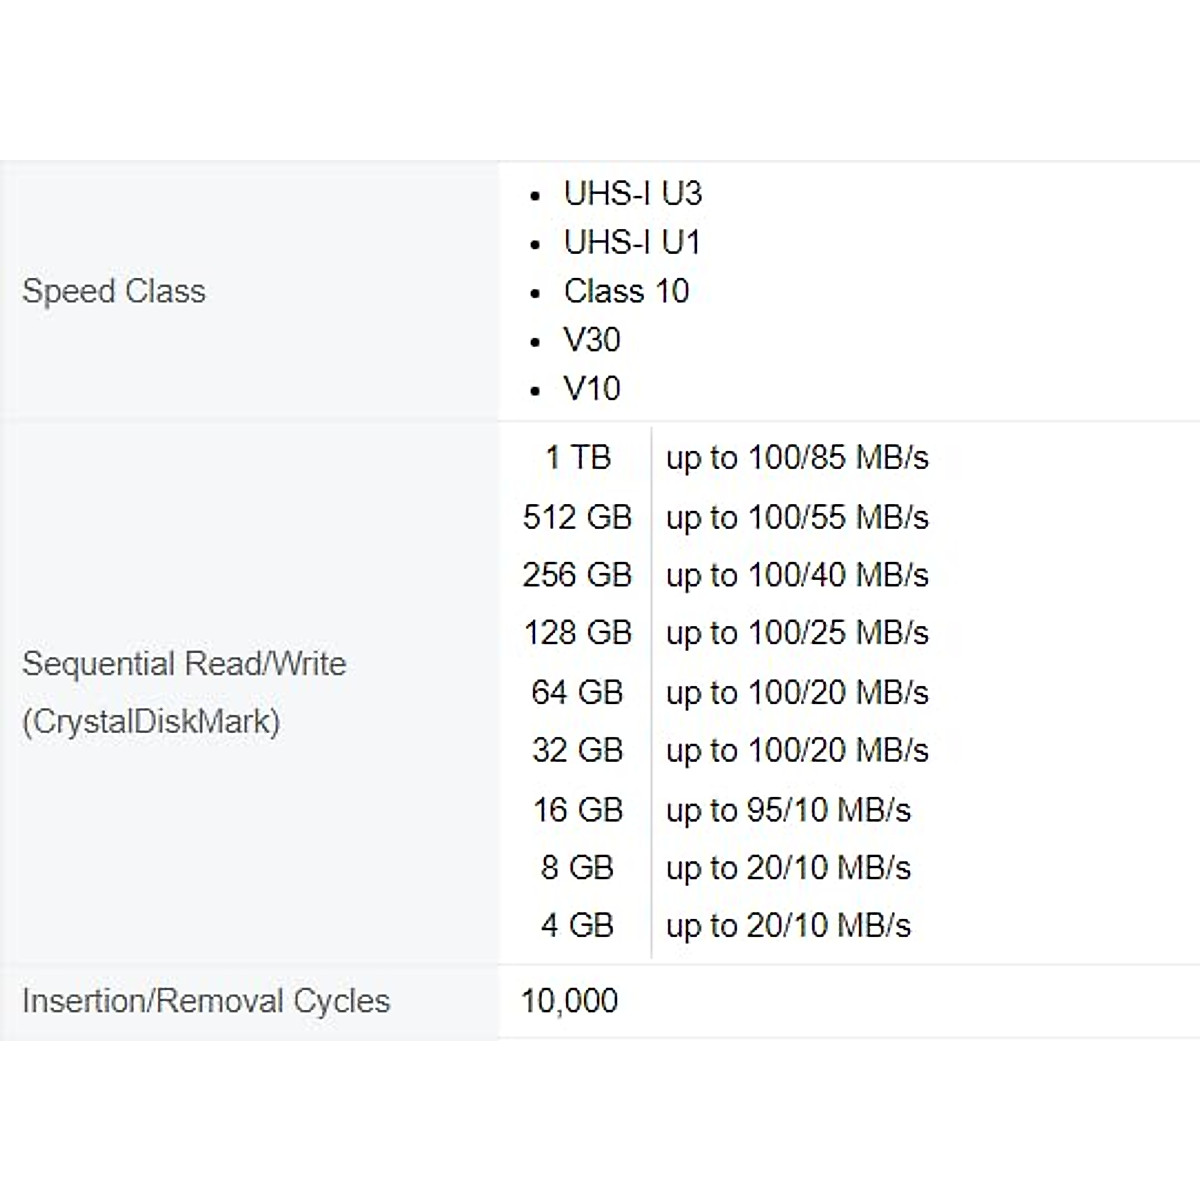Click the up to 100/55 MB/s value
Image resolution: width=1200 pixels, height=1200 pixels.
797,517
